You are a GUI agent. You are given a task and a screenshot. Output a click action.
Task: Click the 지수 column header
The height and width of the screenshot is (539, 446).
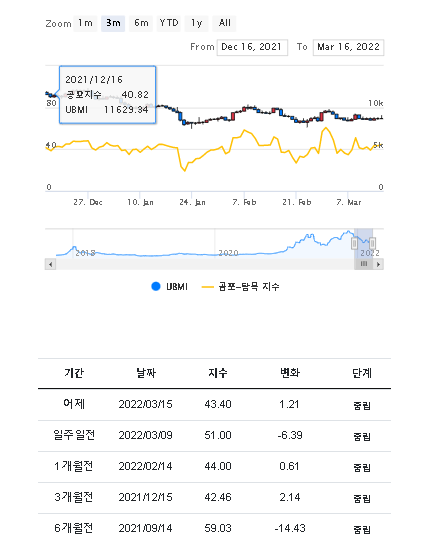tap(218, 373)
